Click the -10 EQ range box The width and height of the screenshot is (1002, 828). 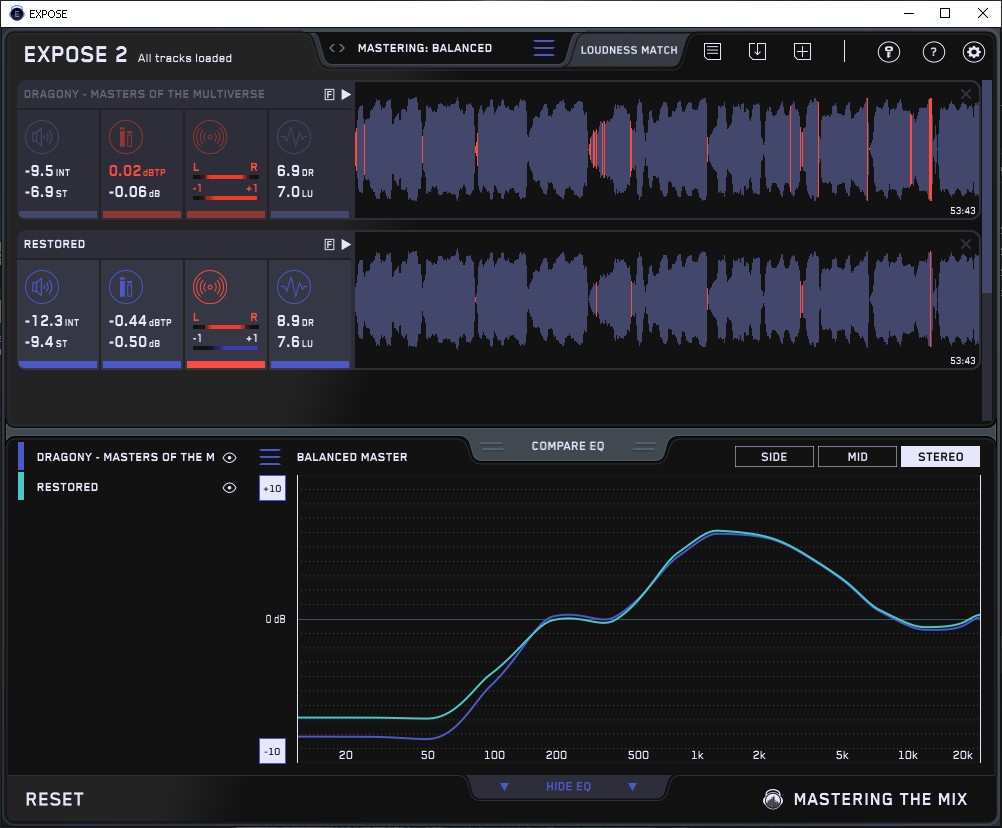click(272, 751)
